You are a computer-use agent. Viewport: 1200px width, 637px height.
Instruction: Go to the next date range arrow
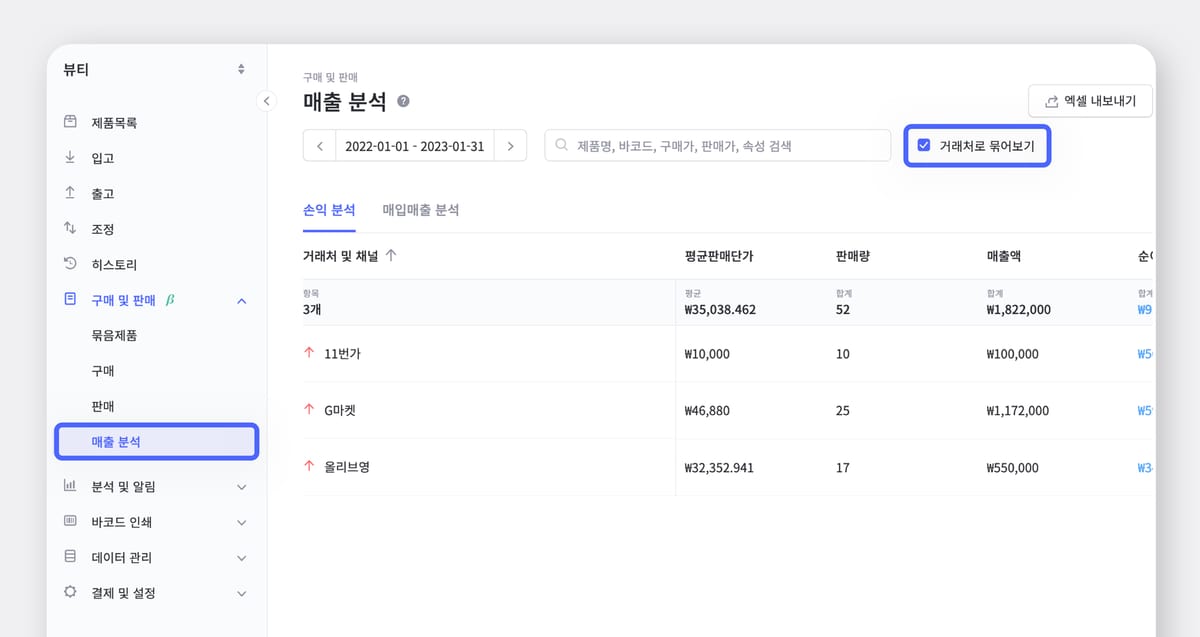(x=511, y=144)
